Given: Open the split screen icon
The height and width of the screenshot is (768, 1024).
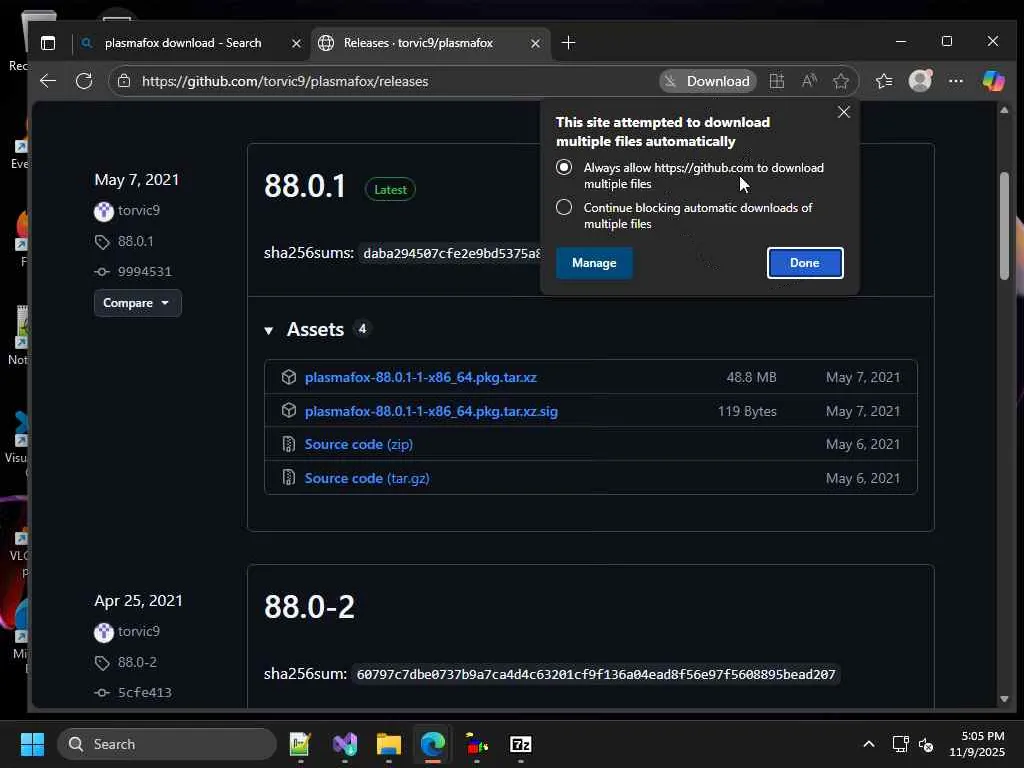Looking at the screenshot, I should click(x=776, y=81).
